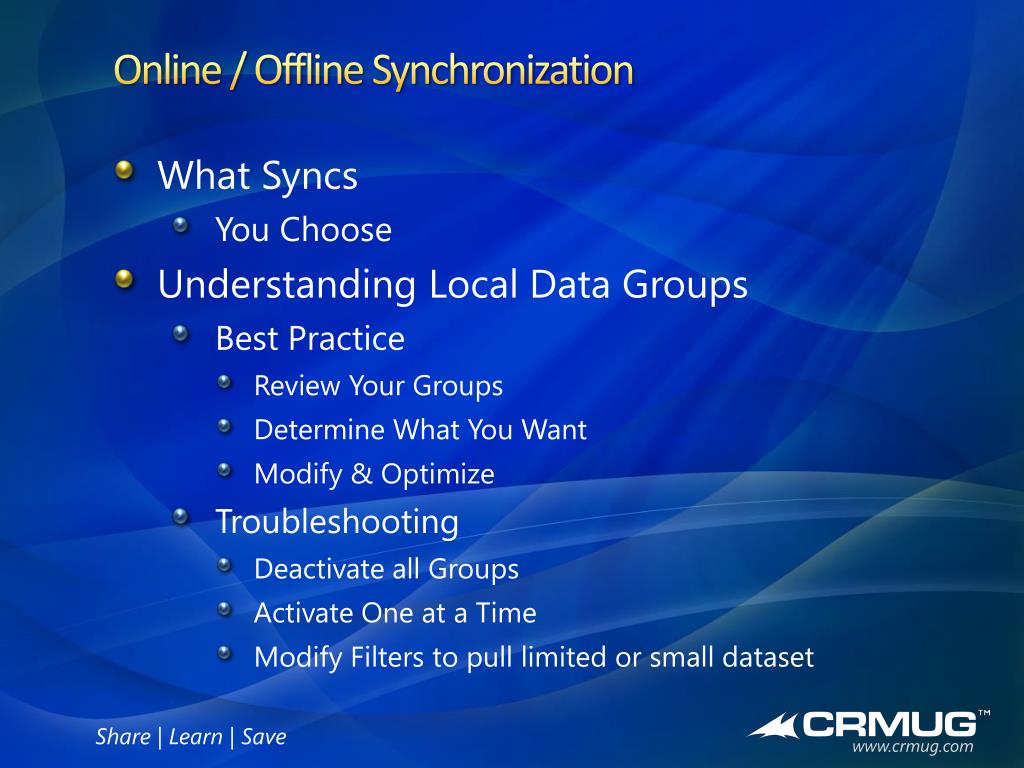Select 'Activate One at a Time' line
The height and width of the screenshot is (768, 1024).
[395, 613]
